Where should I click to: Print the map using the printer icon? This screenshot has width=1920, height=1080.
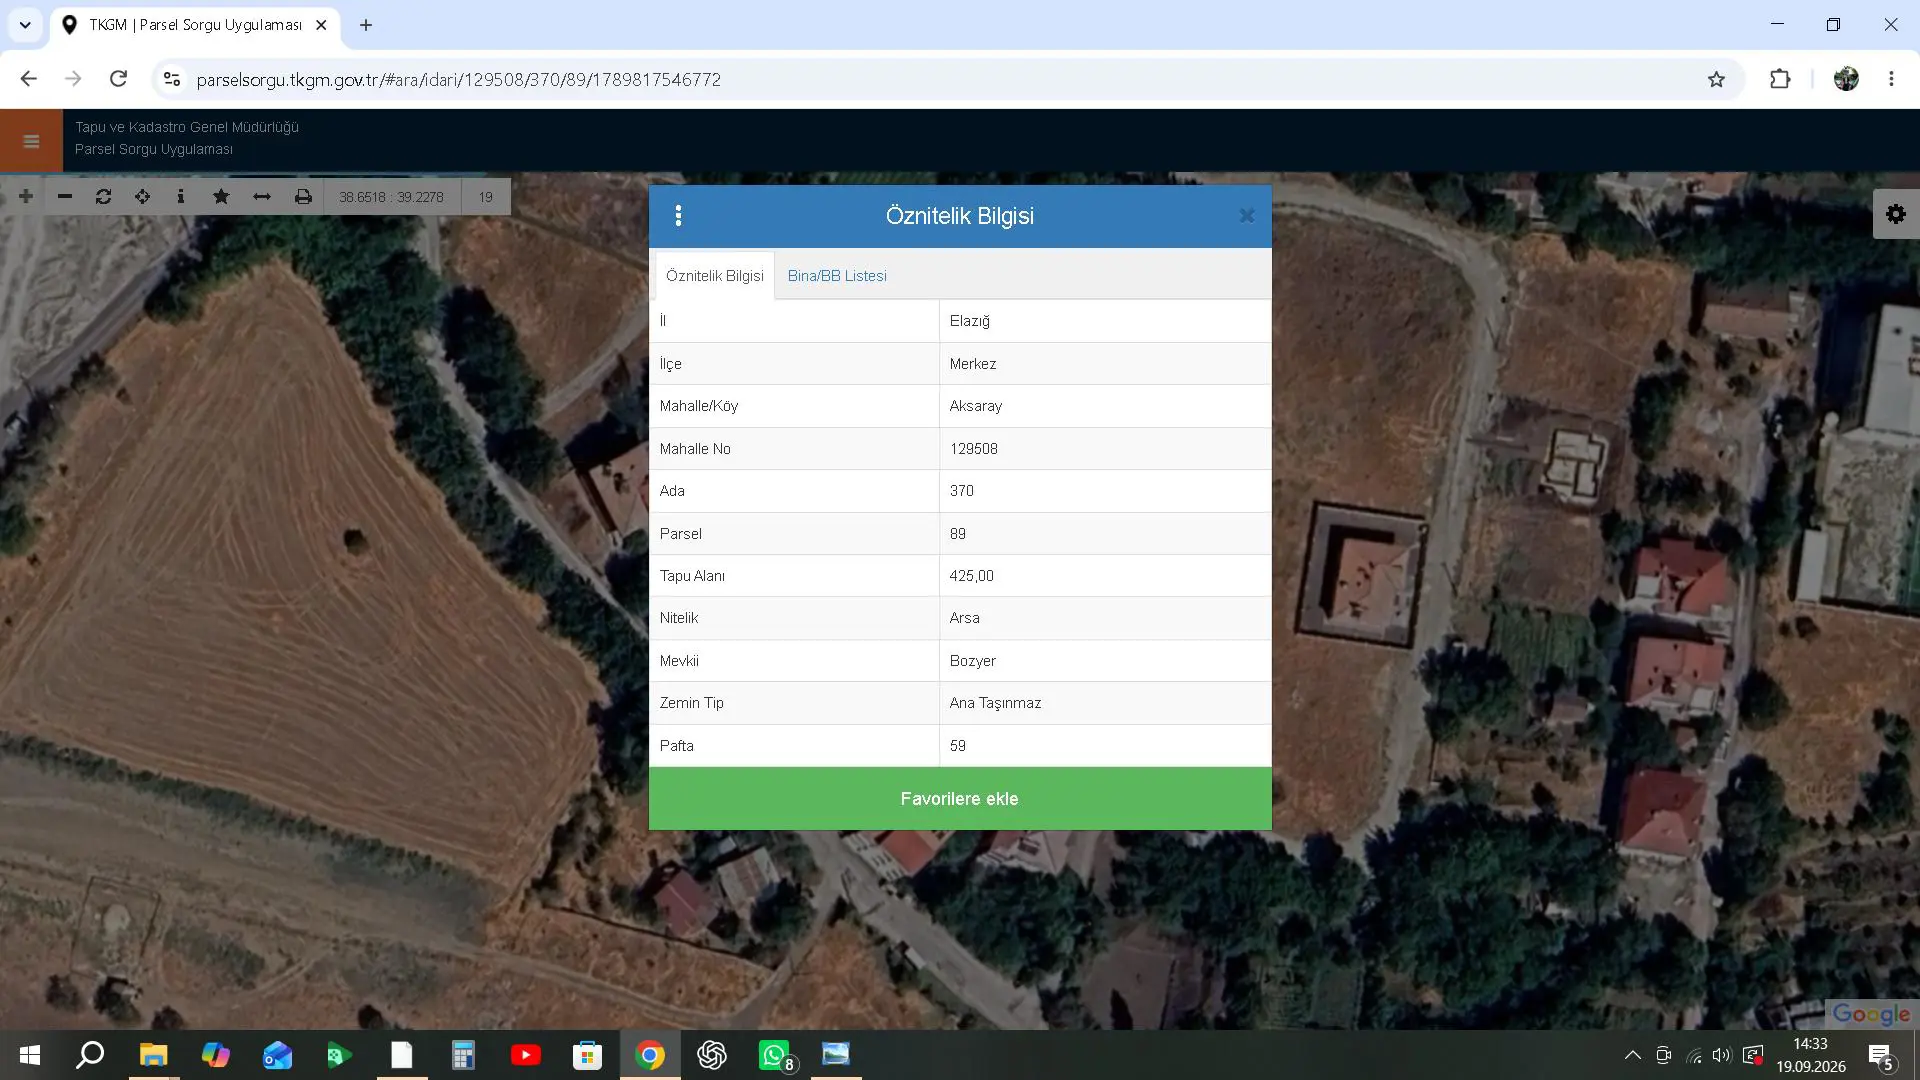pos(303,196)
